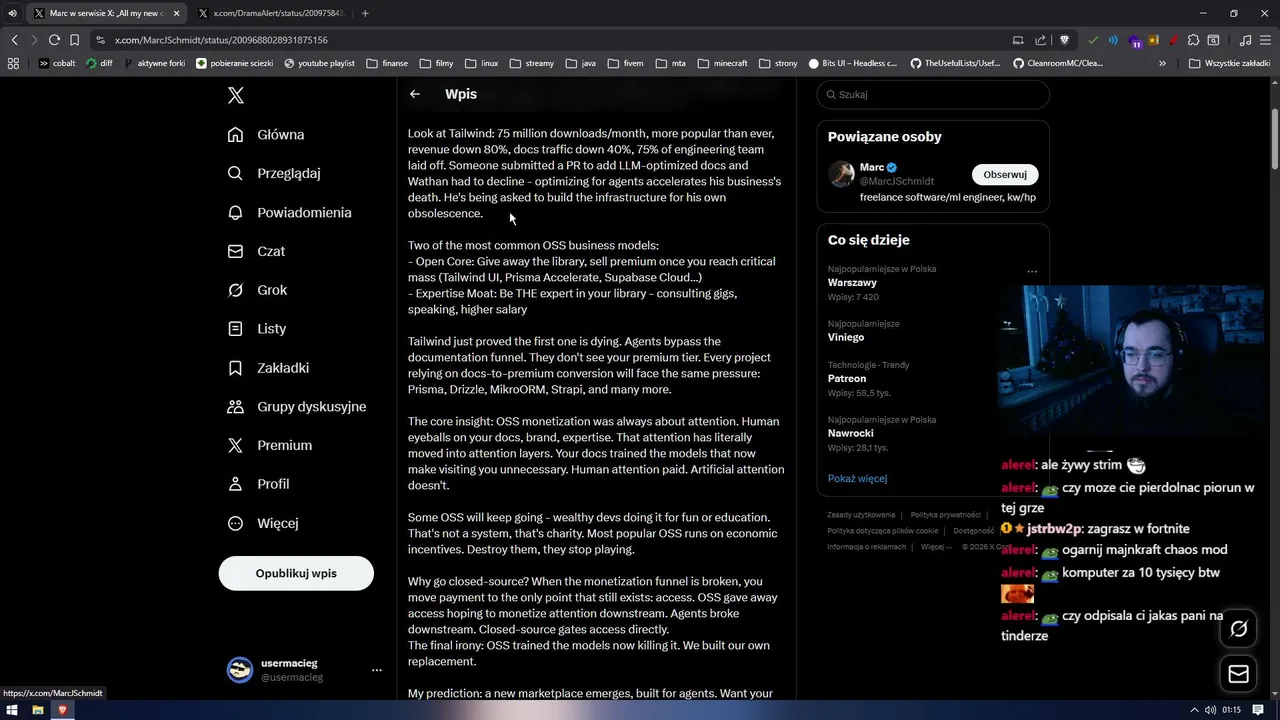Open Premium in the sidebar
This screenshot has width=1280, height=720.
(269, 445)
